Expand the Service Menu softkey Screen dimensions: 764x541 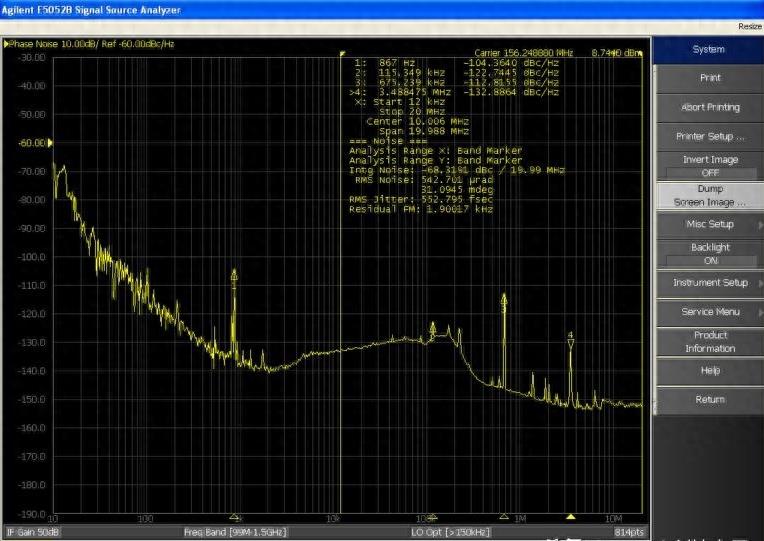[x=709, y=312]
